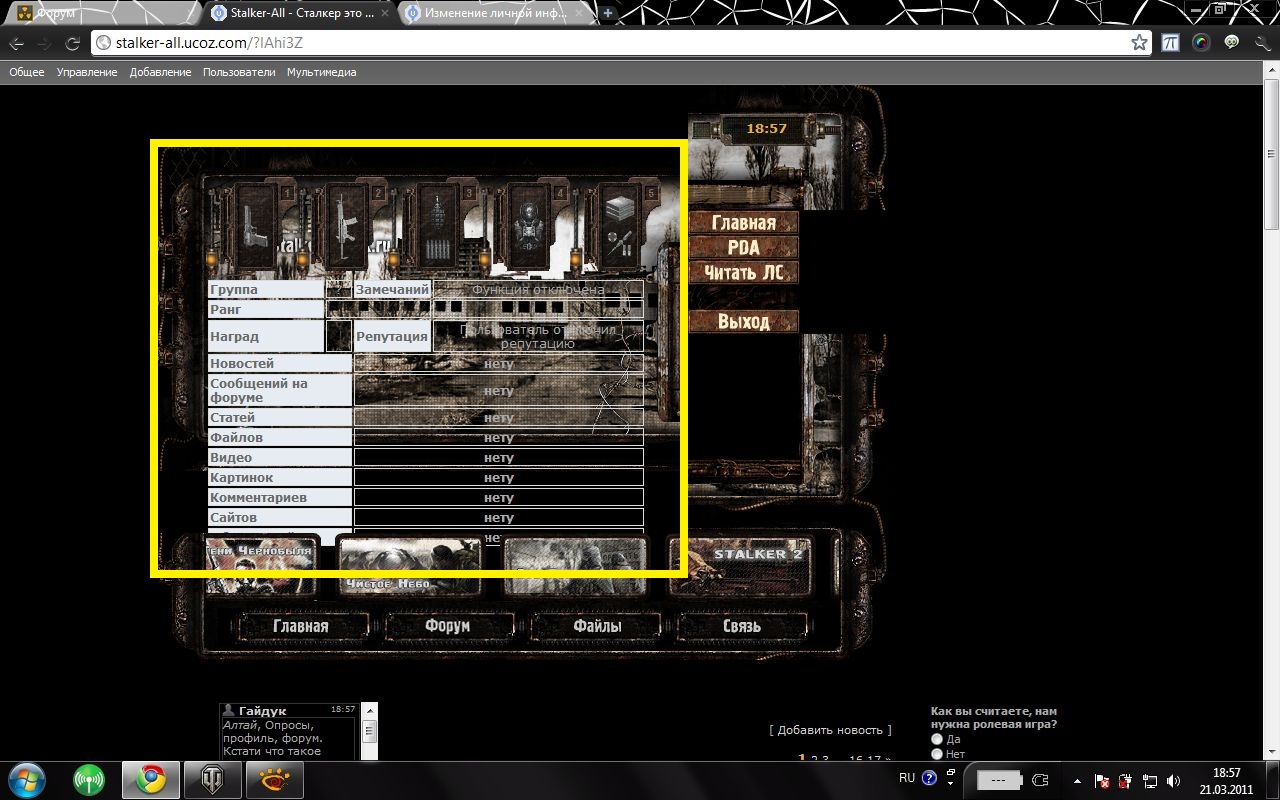Click the network tray icon

tap(1150, 780)
